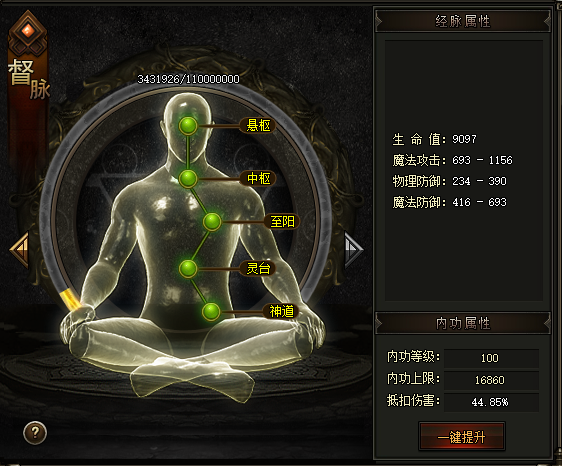Screen dimensions: 562x466
Task: Click the 经脉属性 panel header
Action: pos(463,22)
